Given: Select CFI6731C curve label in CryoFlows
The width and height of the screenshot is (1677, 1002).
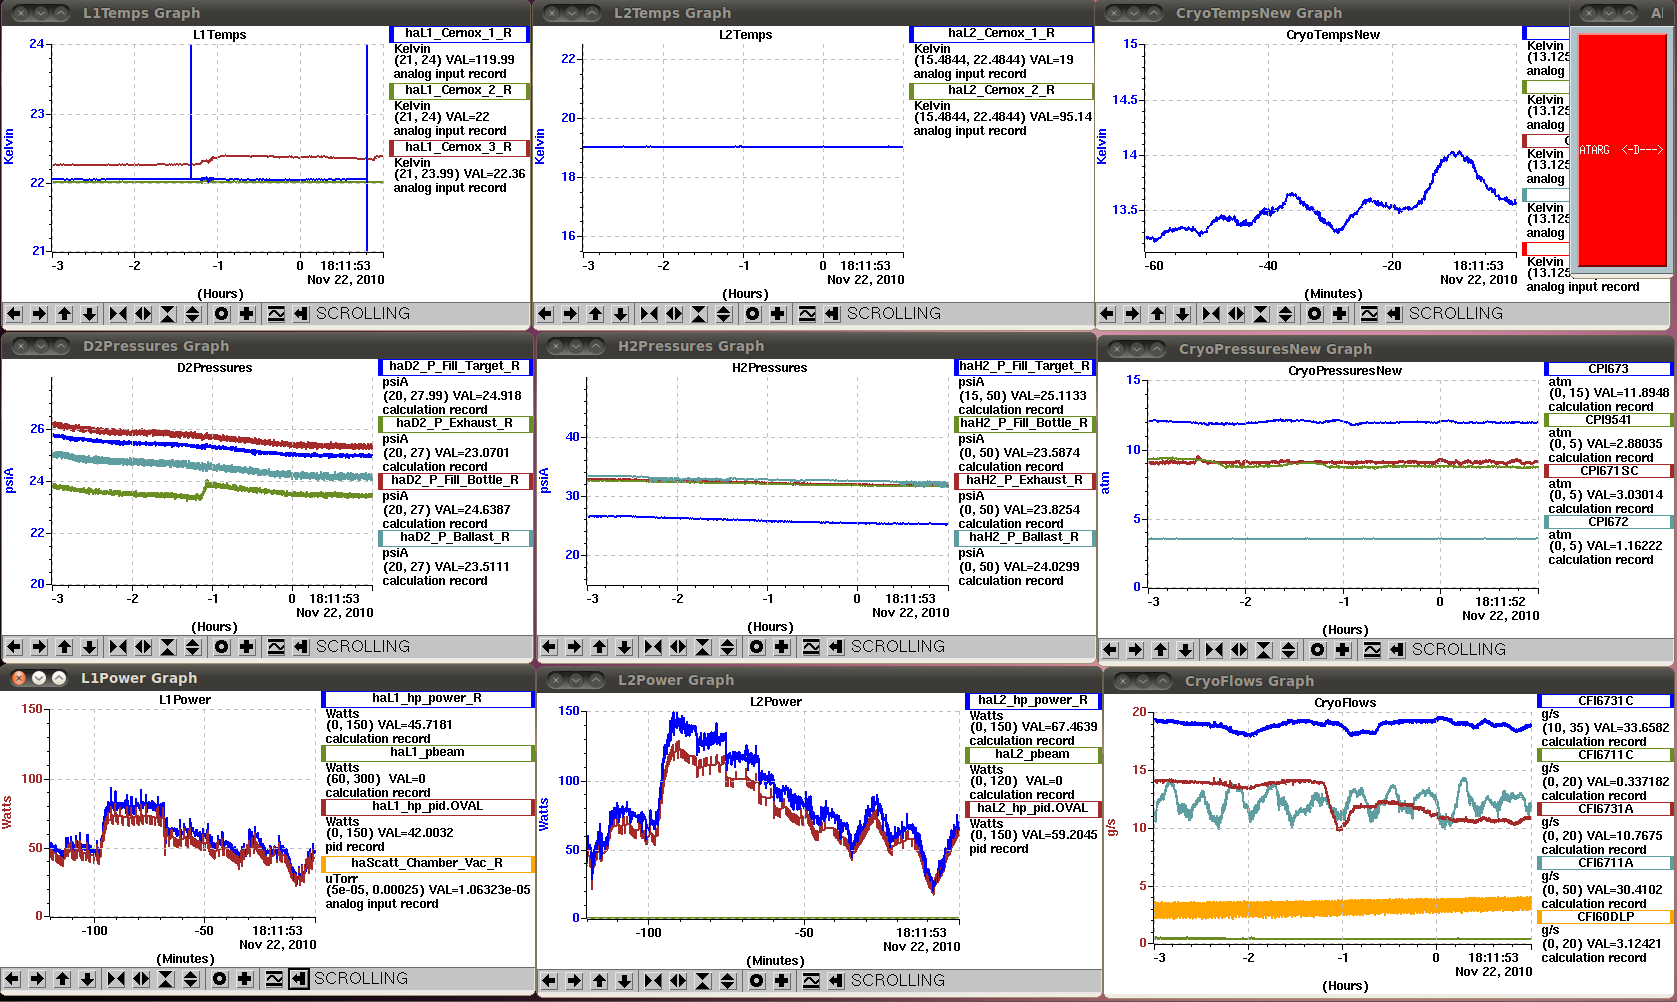Looking at the screenshot, I should [x=1605, y=701].
